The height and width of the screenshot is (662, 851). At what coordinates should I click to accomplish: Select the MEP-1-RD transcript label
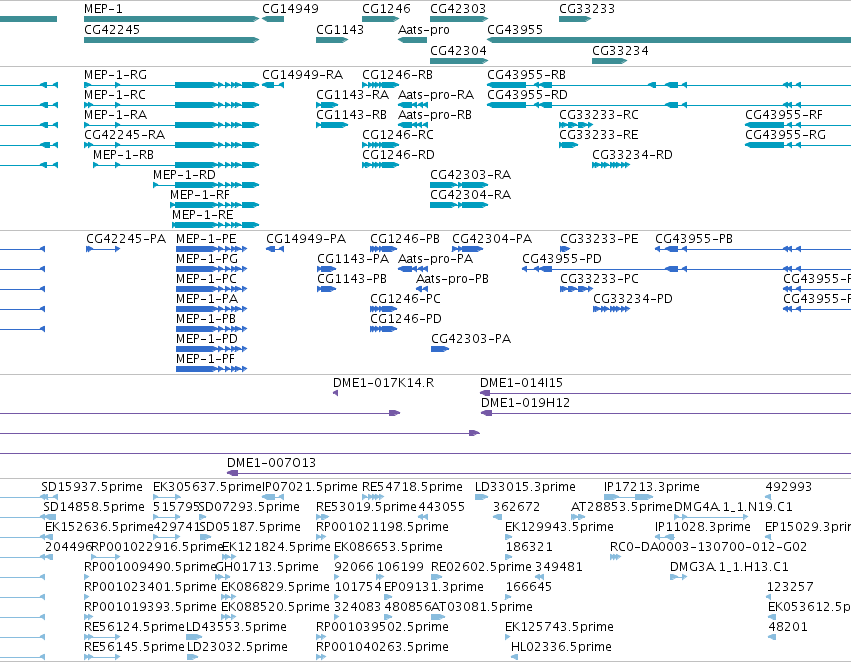[185, 175]
